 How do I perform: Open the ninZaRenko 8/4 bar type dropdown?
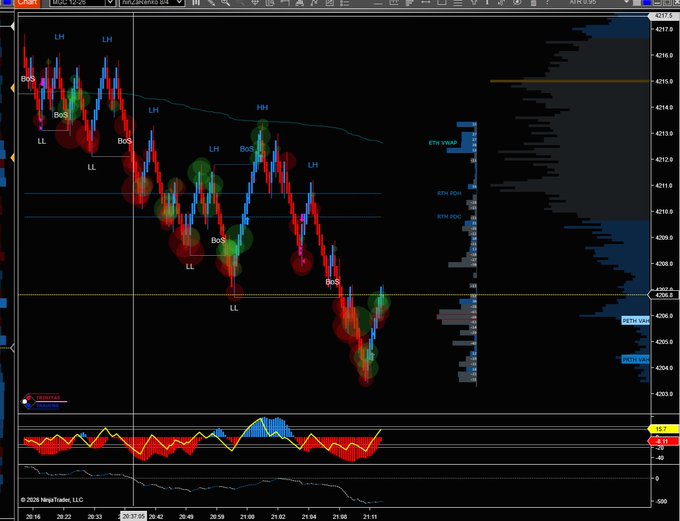(x=180, y=3)
